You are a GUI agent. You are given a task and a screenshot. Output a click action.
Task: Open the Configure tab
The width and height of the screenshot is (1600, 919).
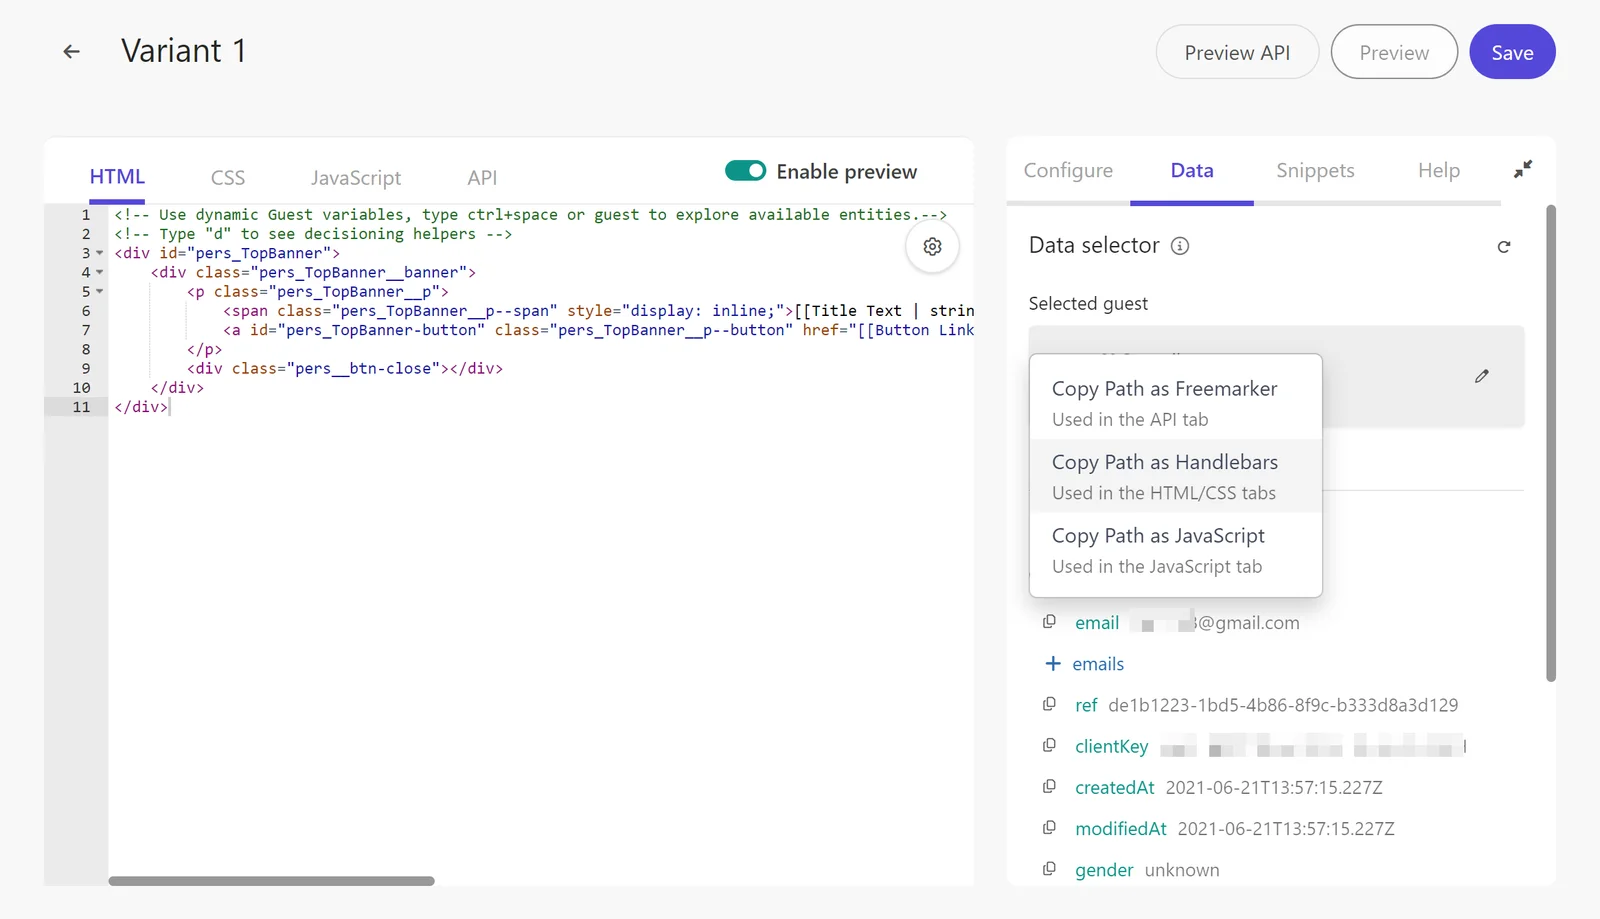(x=1068, y=170)
